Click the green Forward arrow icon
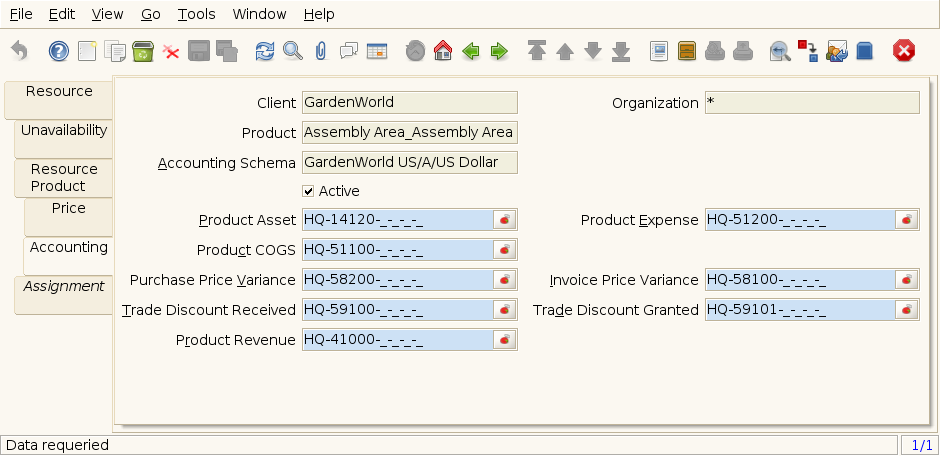 [499, 51]
